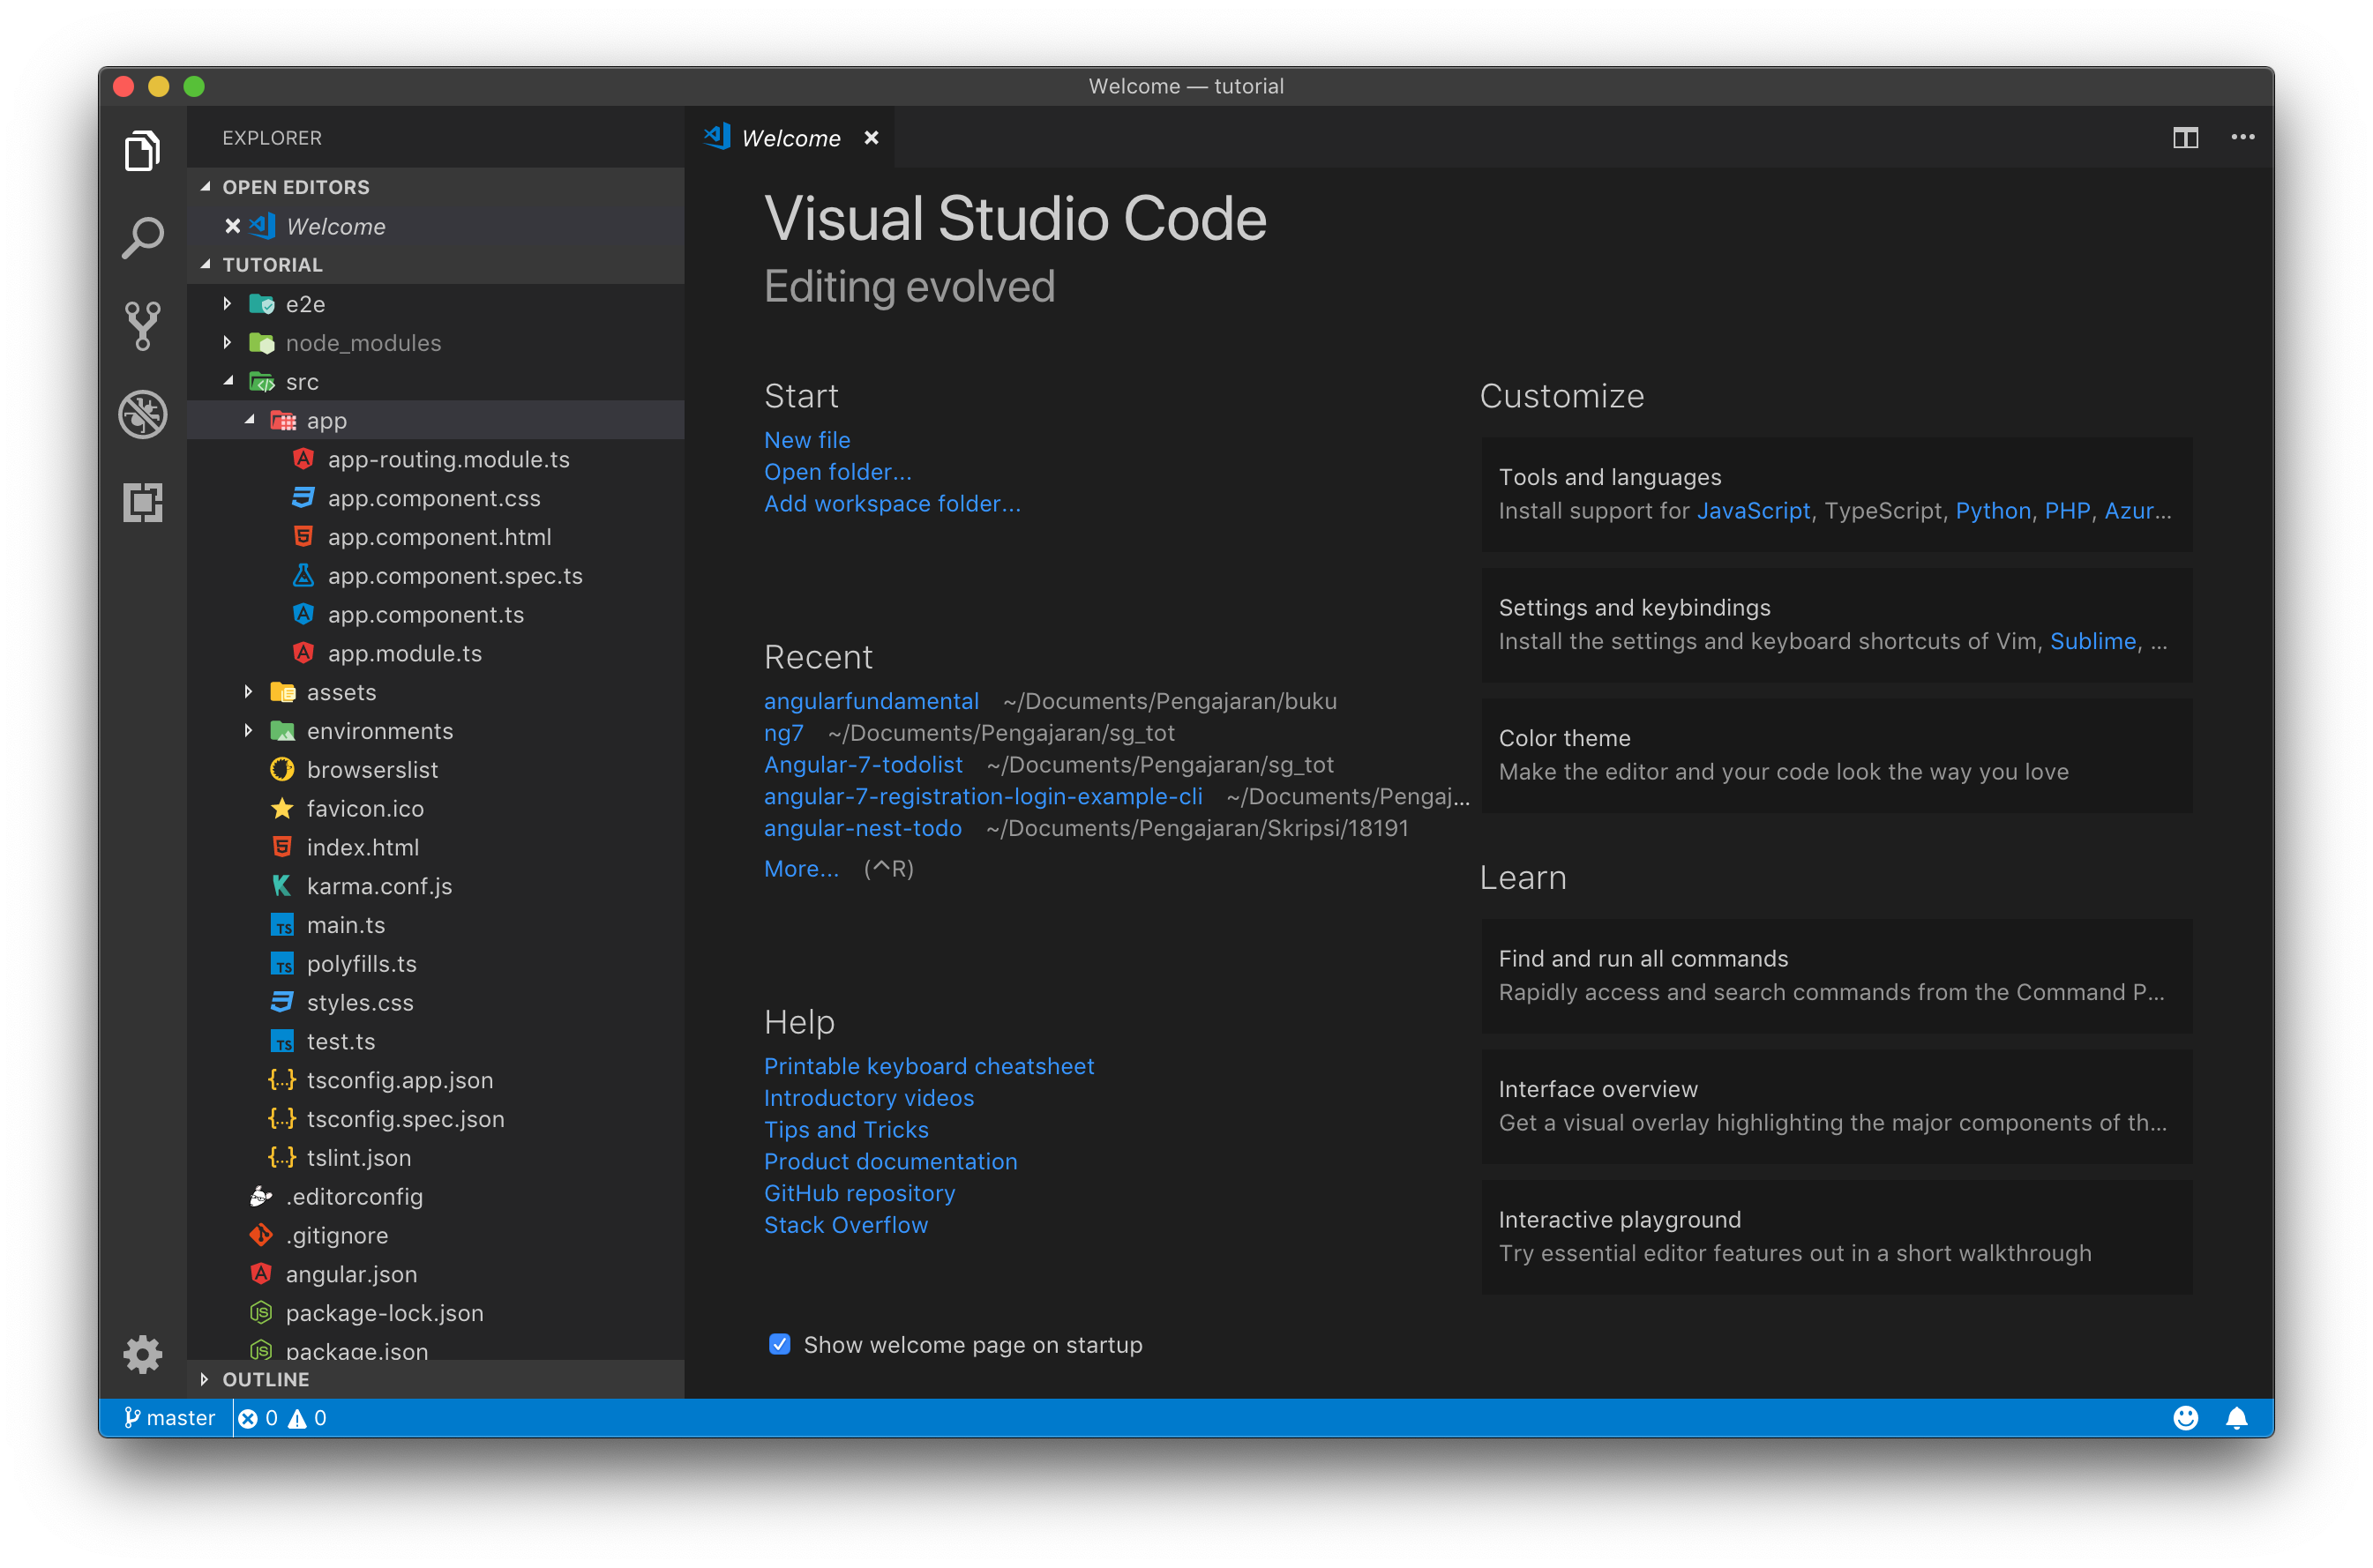
Task: Open the Search view in the activity bar
Action: tap(142, 238)
